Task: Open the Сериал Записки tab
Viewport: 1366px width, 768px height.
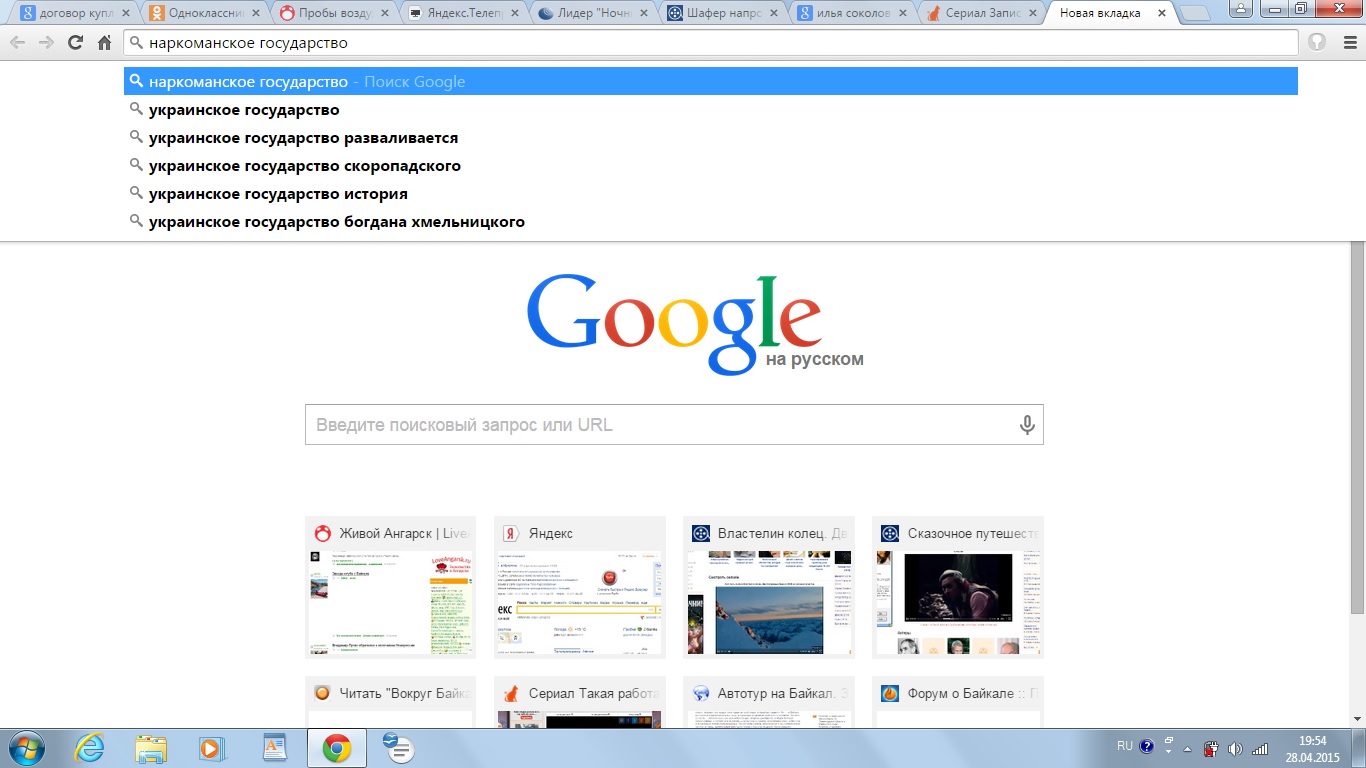Action: click(975, 13)
